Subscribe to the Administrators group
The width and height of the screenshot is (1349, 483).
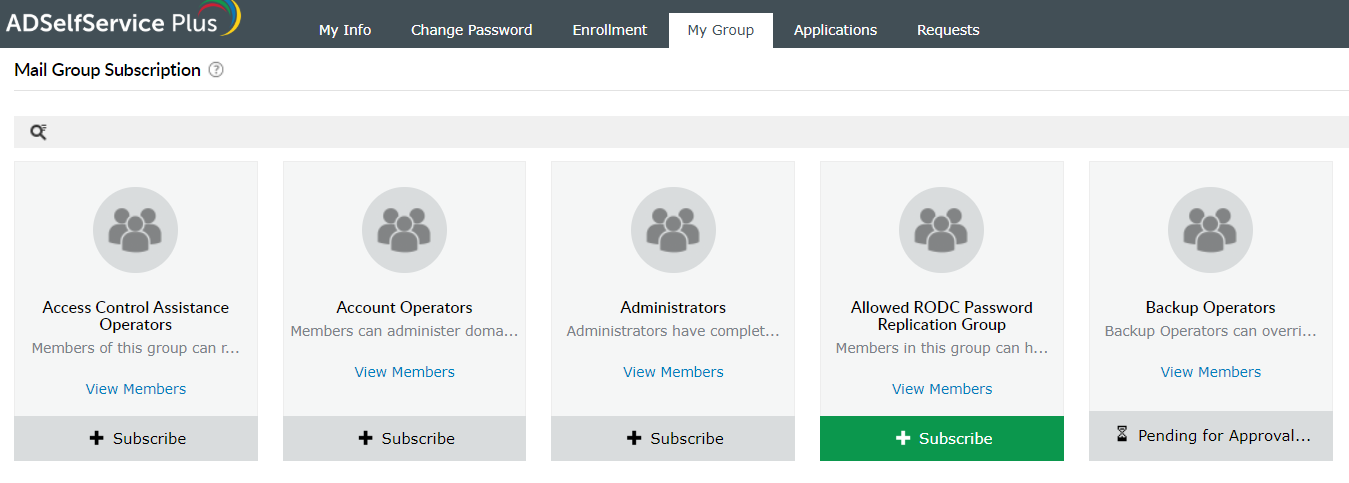(x=673, y=438)
